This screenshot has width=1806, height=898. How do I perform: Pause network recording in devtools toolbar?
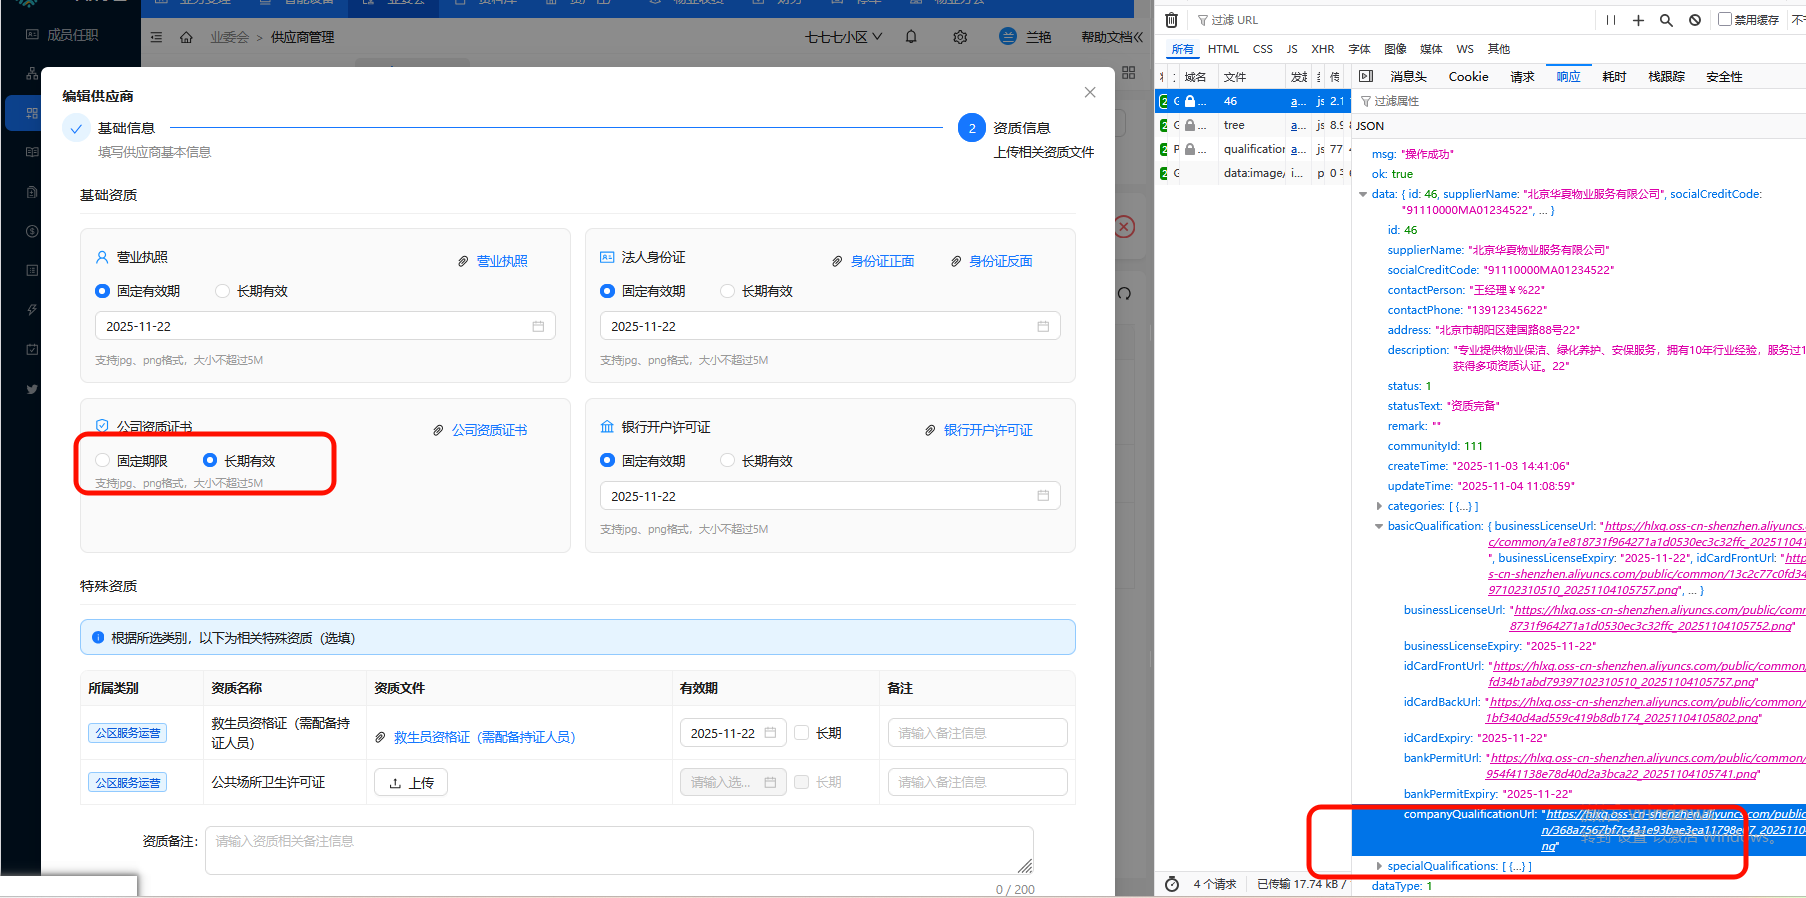click(1610, 20)
